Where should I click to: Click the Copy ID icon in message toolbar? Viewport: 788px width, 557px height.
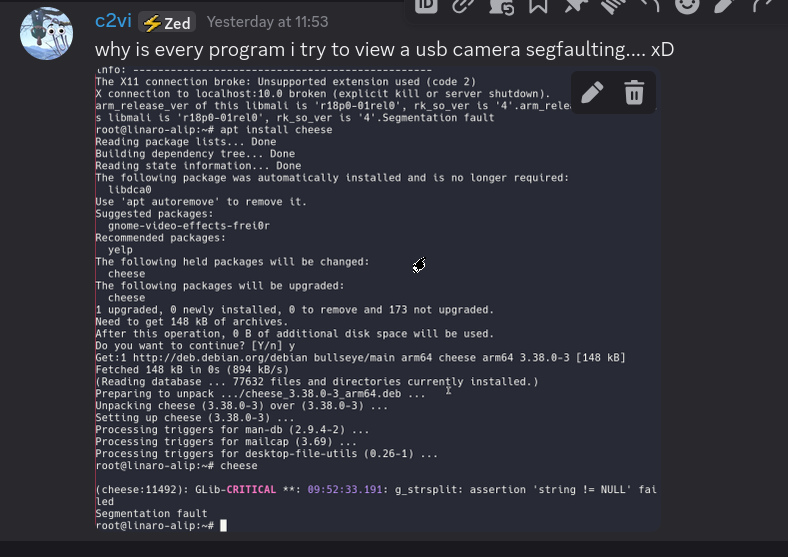click(x=426, y=7)
